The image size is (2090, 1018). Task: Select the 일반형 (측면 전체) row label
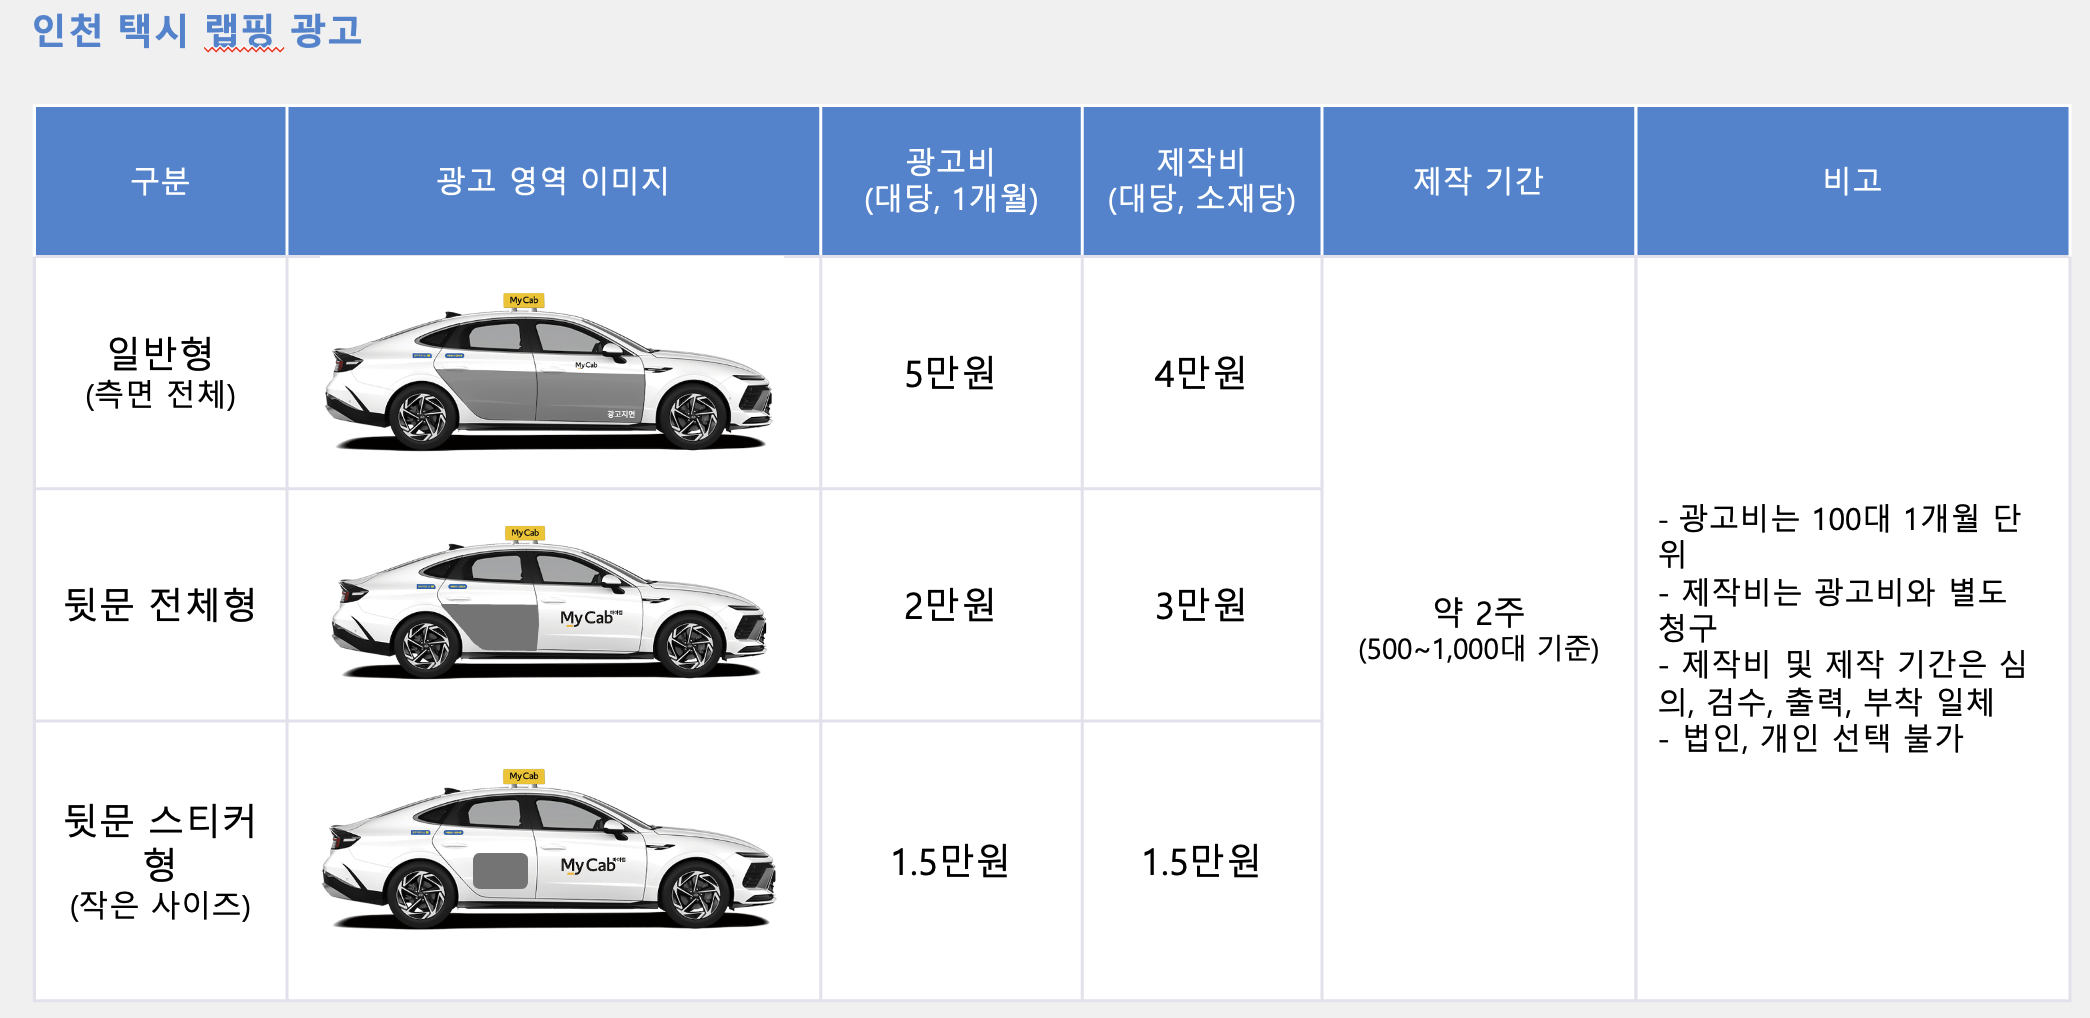160,373
